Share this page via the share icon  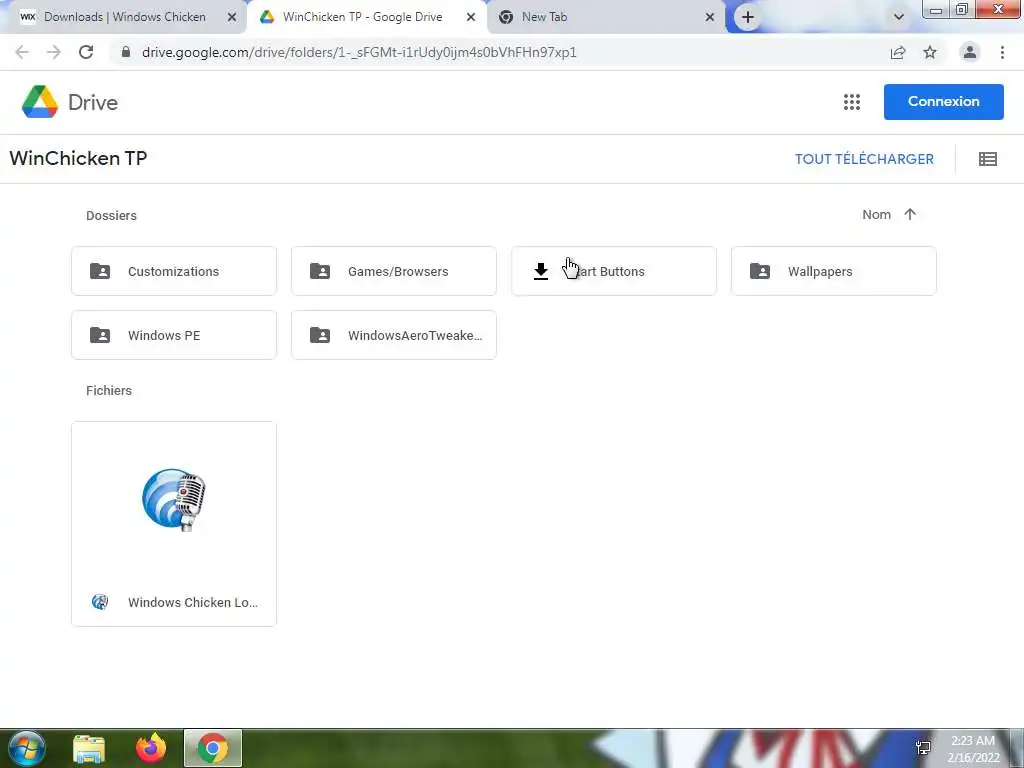pyautogui.click(x=898, y=52)
